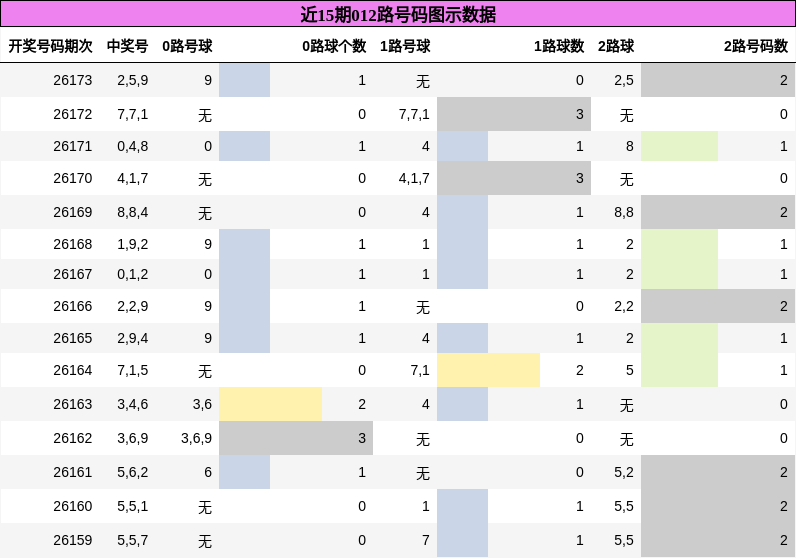
Task: Select period number 26172
Action: [x=73, y=114]
